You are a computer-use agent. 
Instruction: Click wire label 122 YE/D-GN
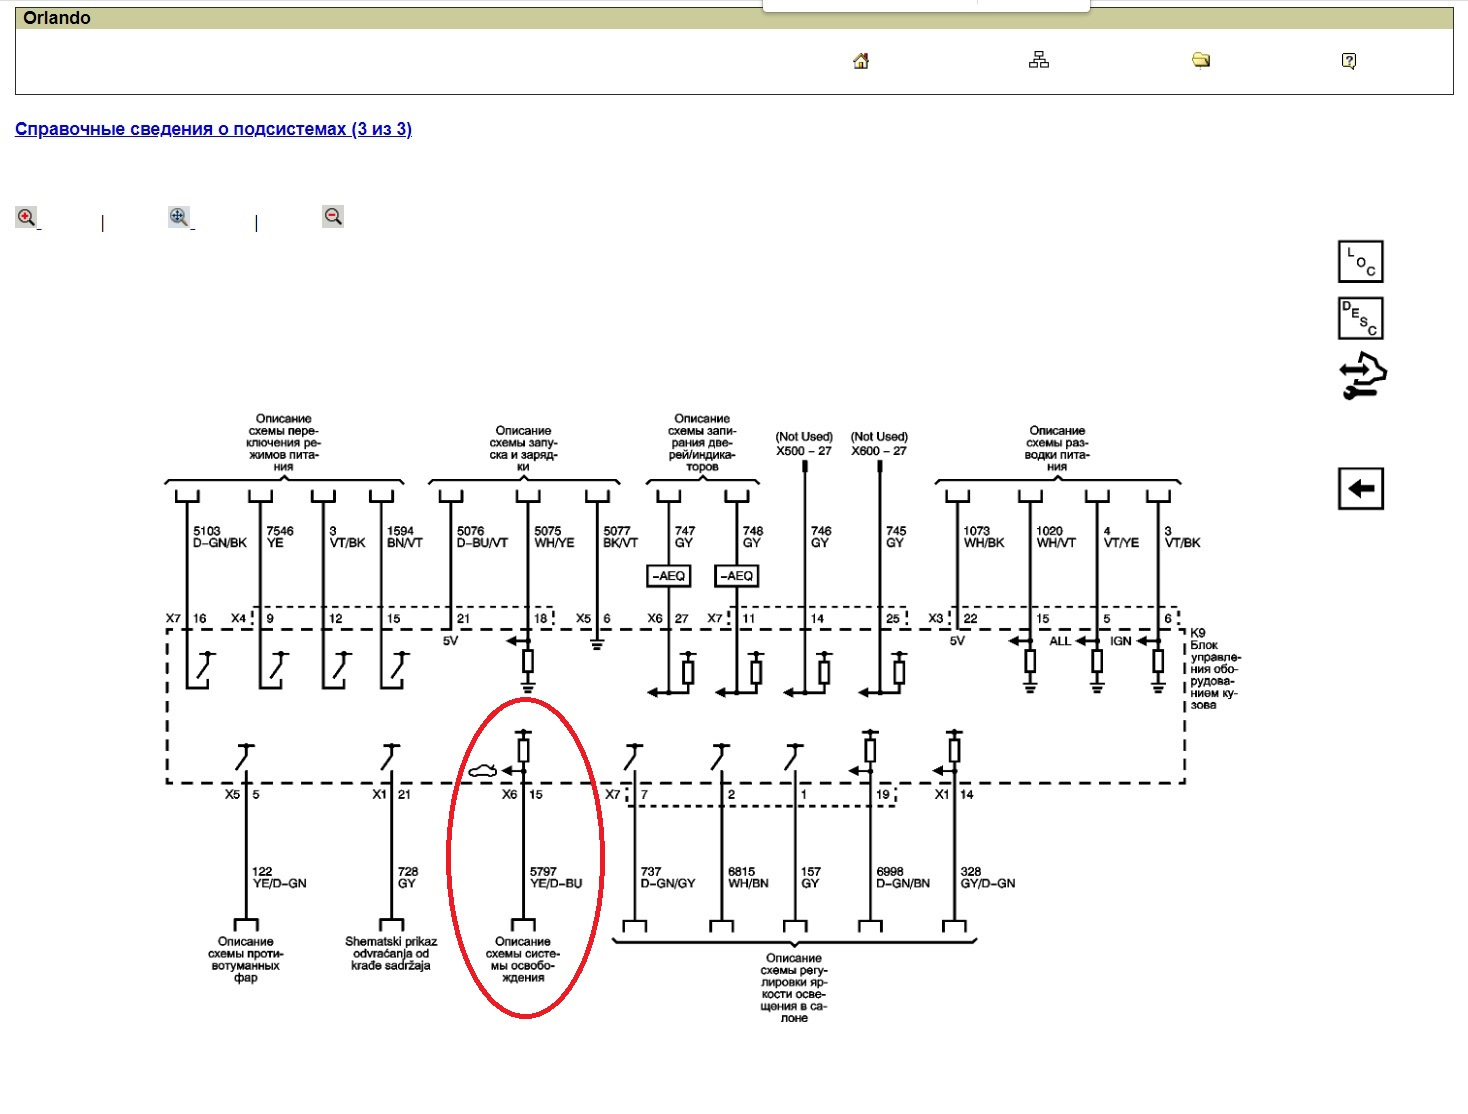[279, 878]
